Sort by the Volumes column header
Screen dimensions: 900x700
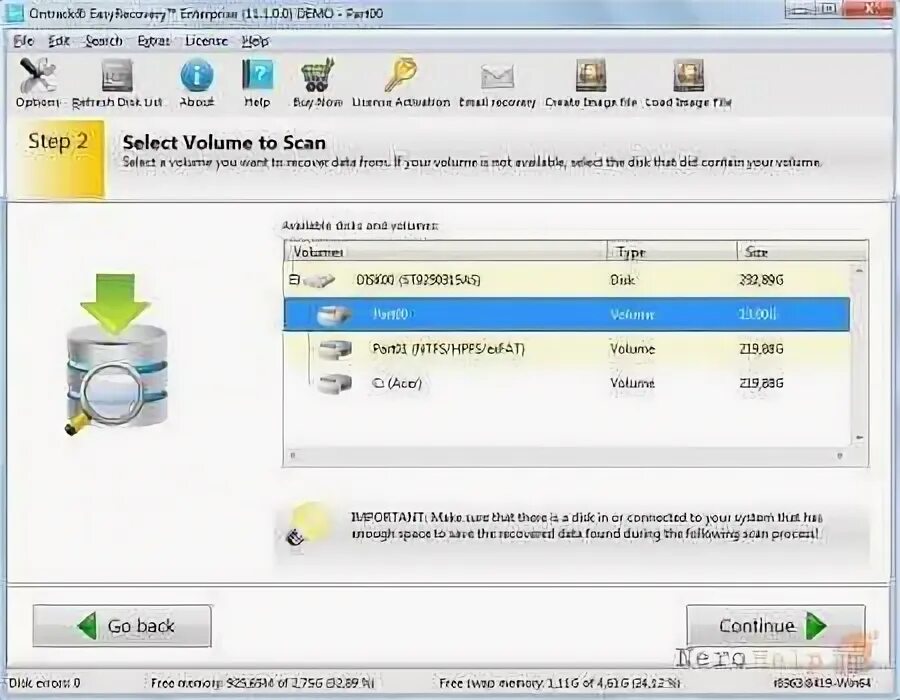pyautogui.click(x=445, y=252)
